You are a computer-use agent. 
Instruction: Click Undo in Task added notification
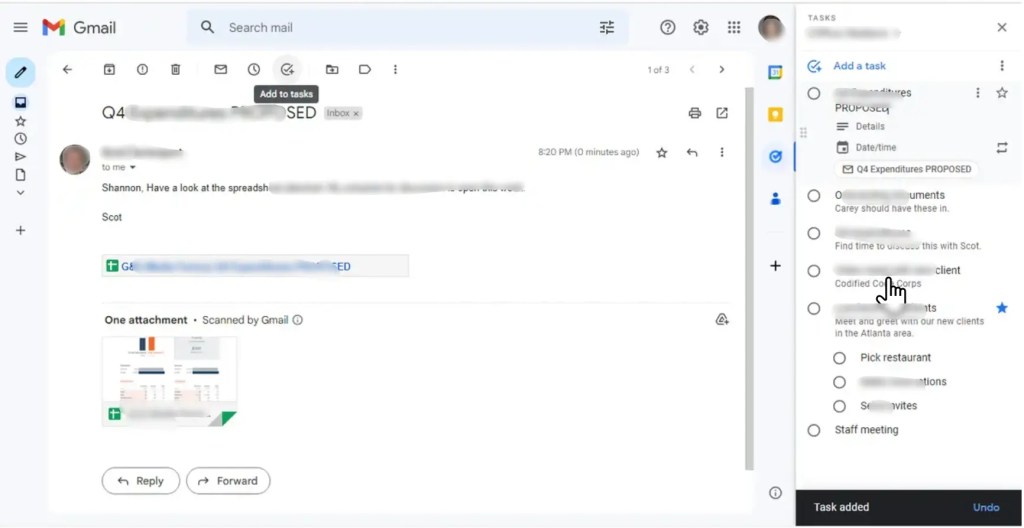point(985,507)
